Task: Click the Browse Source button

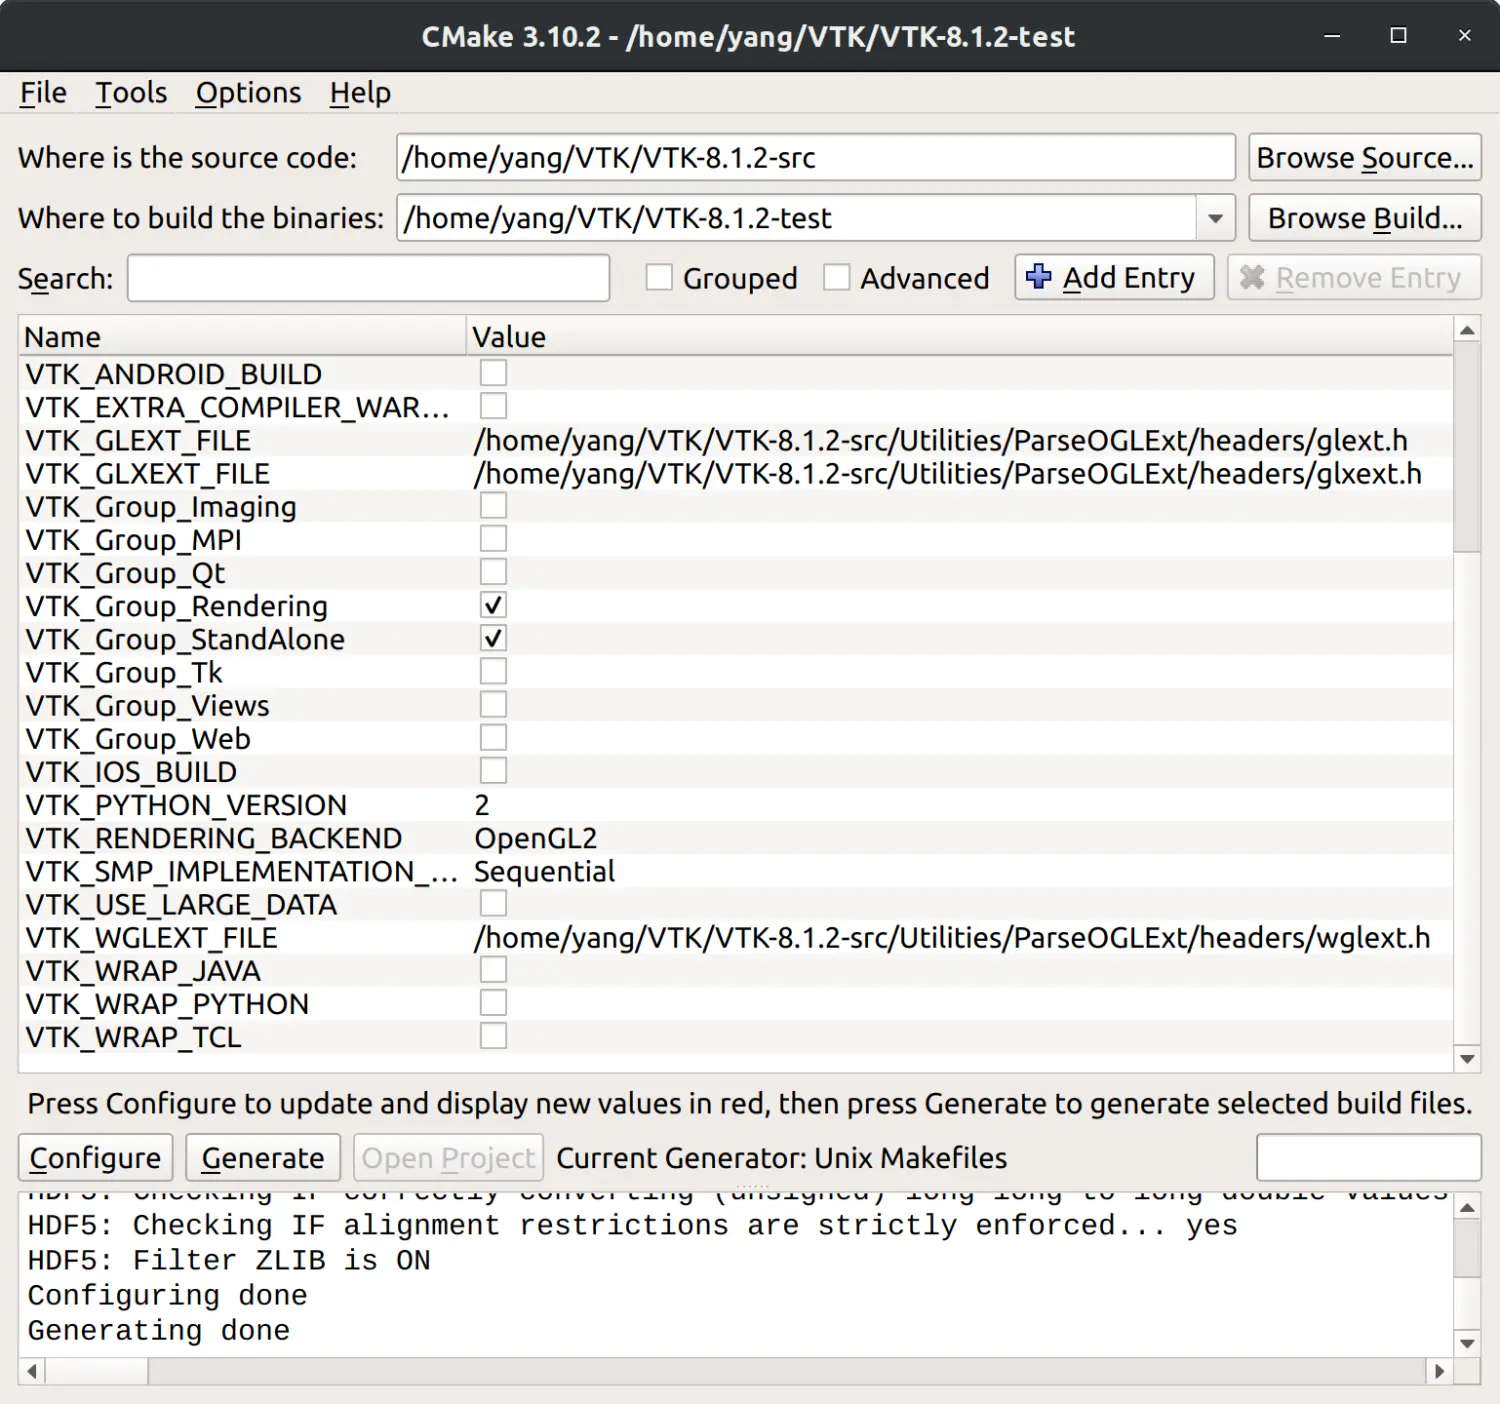Action: click(x=1365, y=158)
